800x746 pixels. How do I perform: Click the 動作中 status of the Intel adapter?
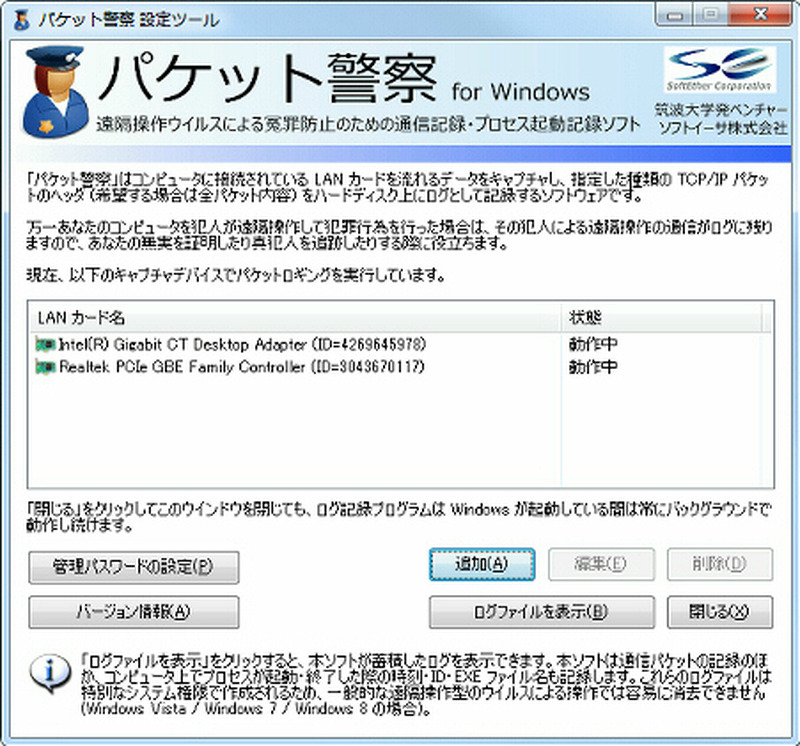point(593,344)
